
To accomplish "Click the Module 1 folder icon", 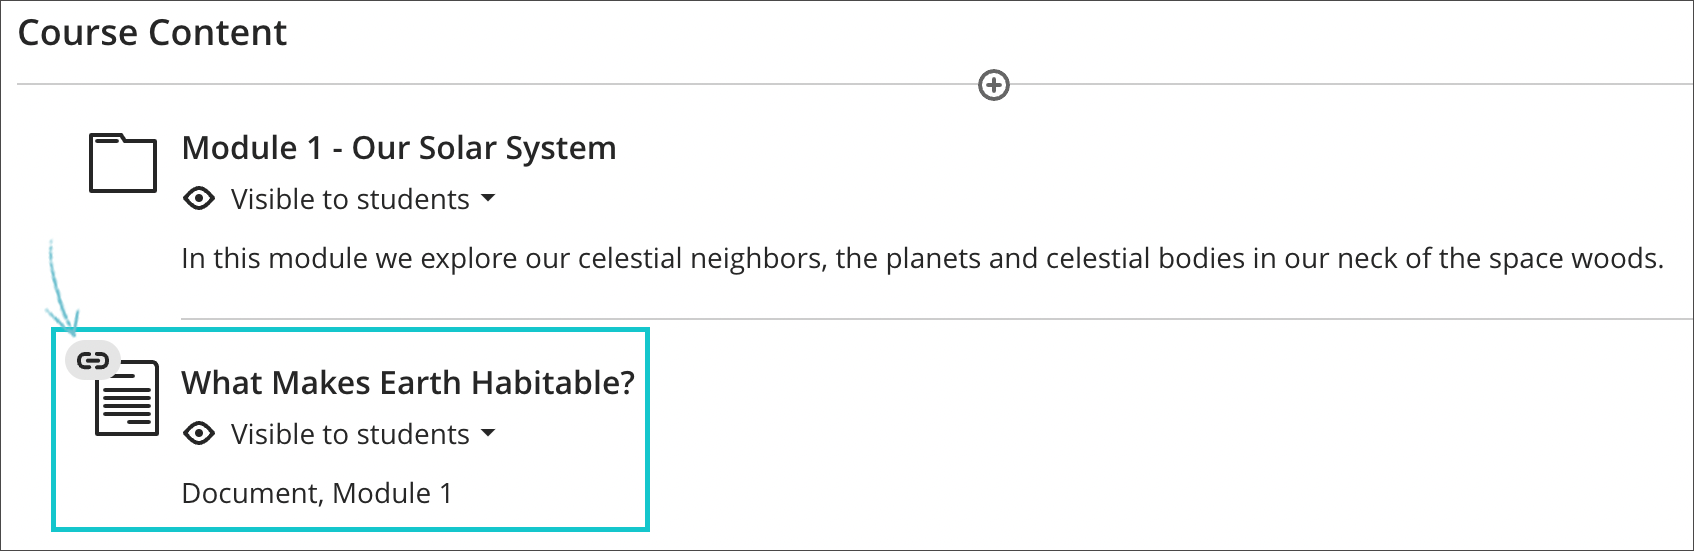I will click(x=122, y=162).
